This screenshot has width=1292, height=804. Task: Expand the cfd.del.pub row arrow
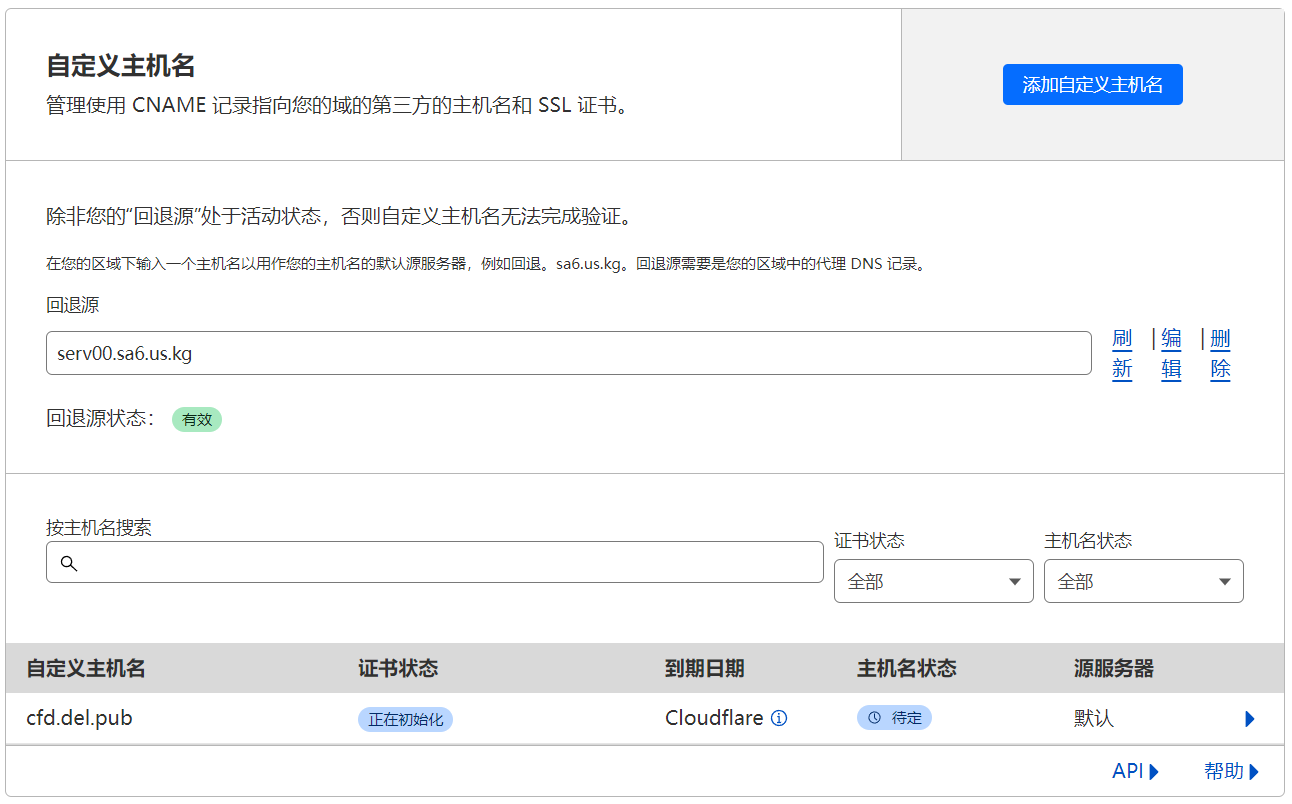(x=1249, y=719)
